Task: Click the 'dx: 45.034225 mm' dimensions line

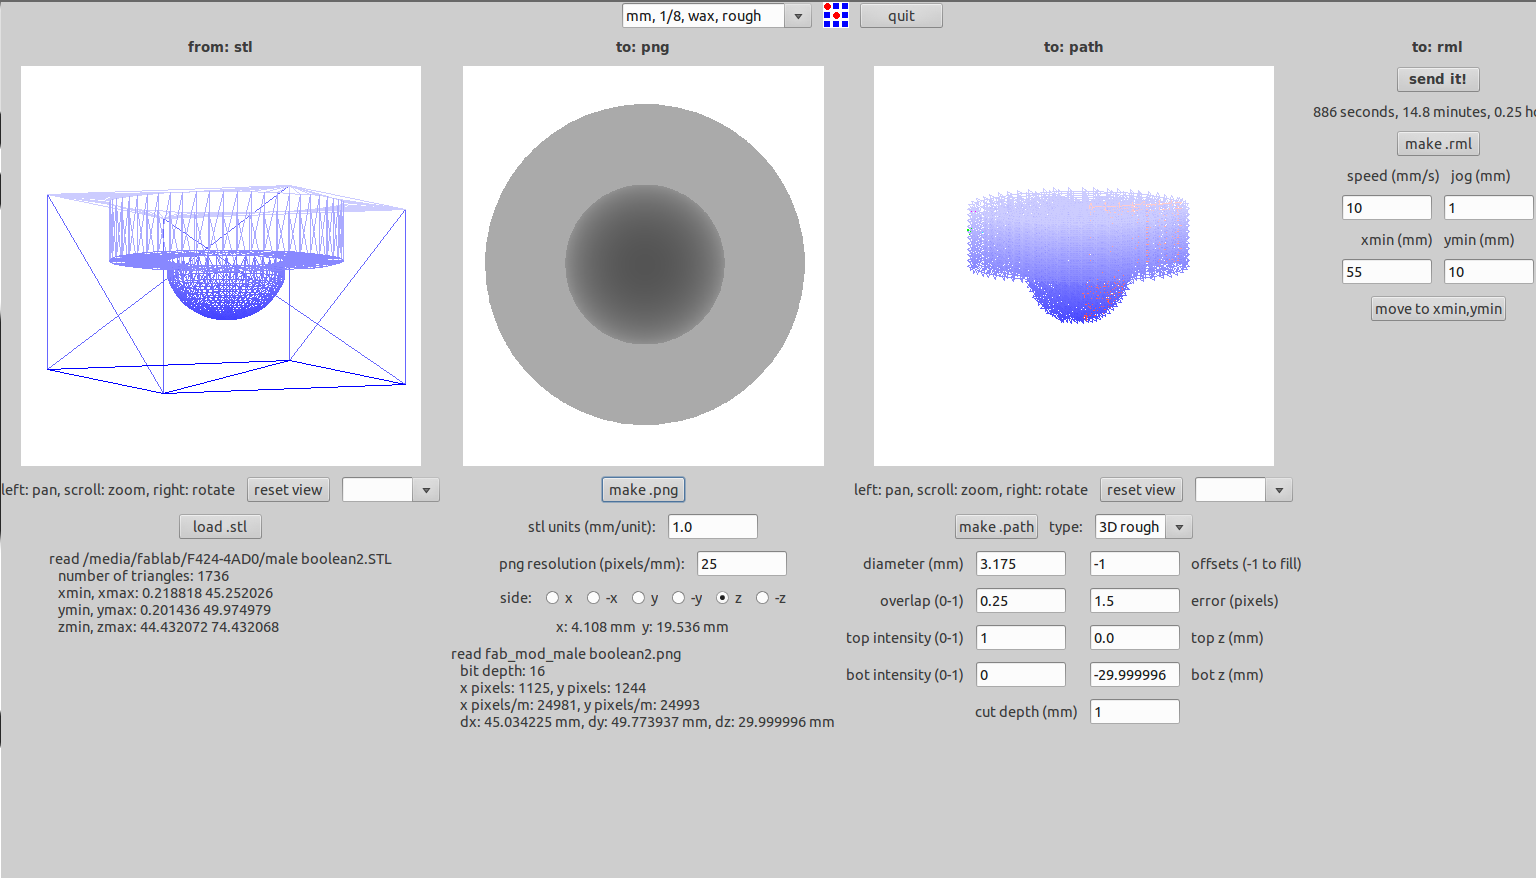Action: click(x=647, y=722)
